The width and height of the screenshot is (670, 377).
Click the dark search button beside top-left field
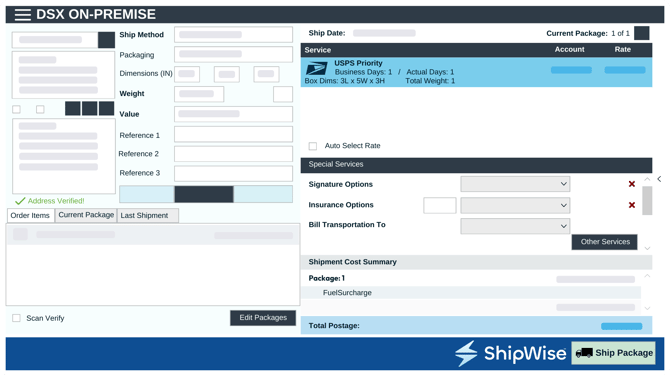[x=106, y=40]
